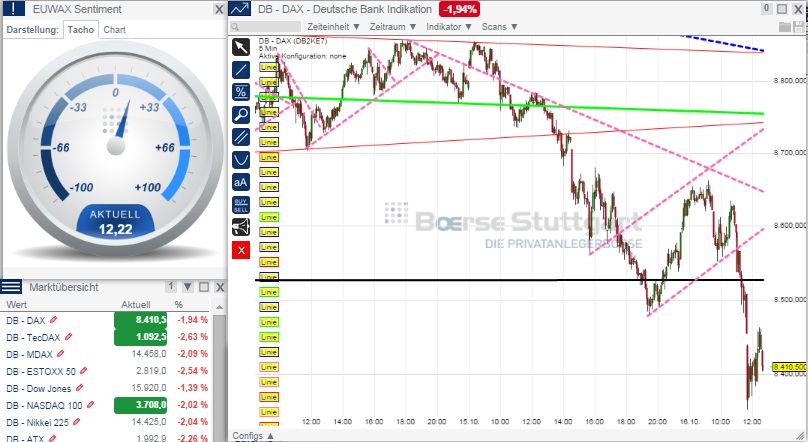
Task: Select the aA text annotation tool
Action: click(x=241, y=182)
